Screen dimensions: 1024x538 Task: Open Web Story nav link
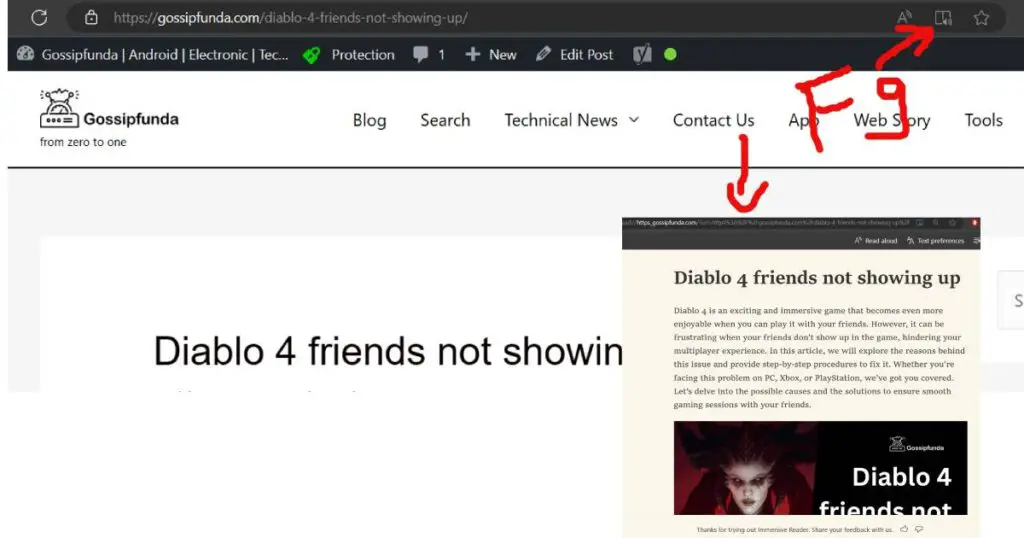(892, 120)
